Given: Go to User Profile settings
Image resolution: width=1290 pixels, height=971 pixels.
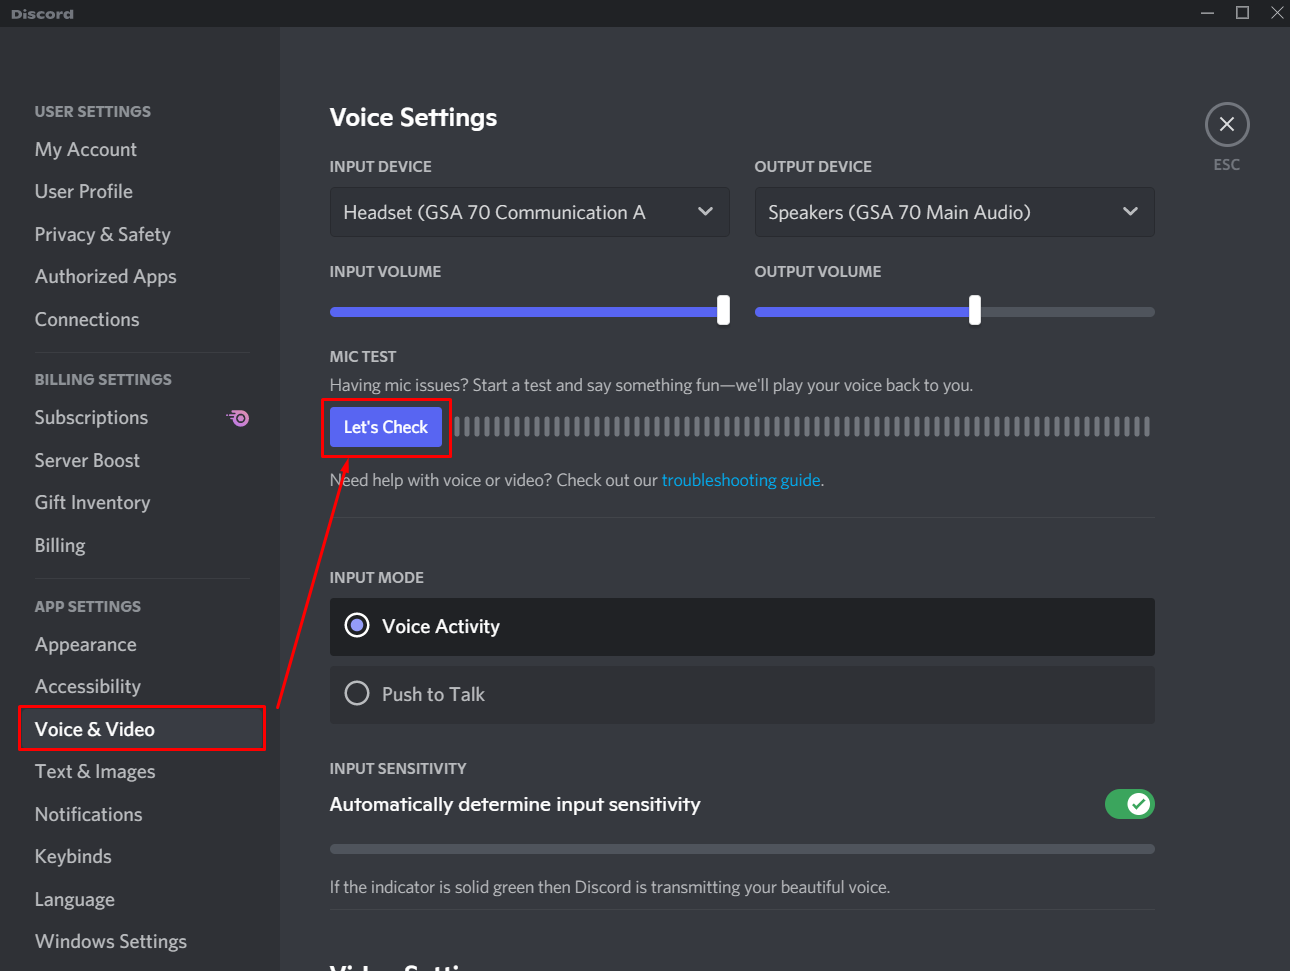Looking at the screenshot, I should 84,191.
